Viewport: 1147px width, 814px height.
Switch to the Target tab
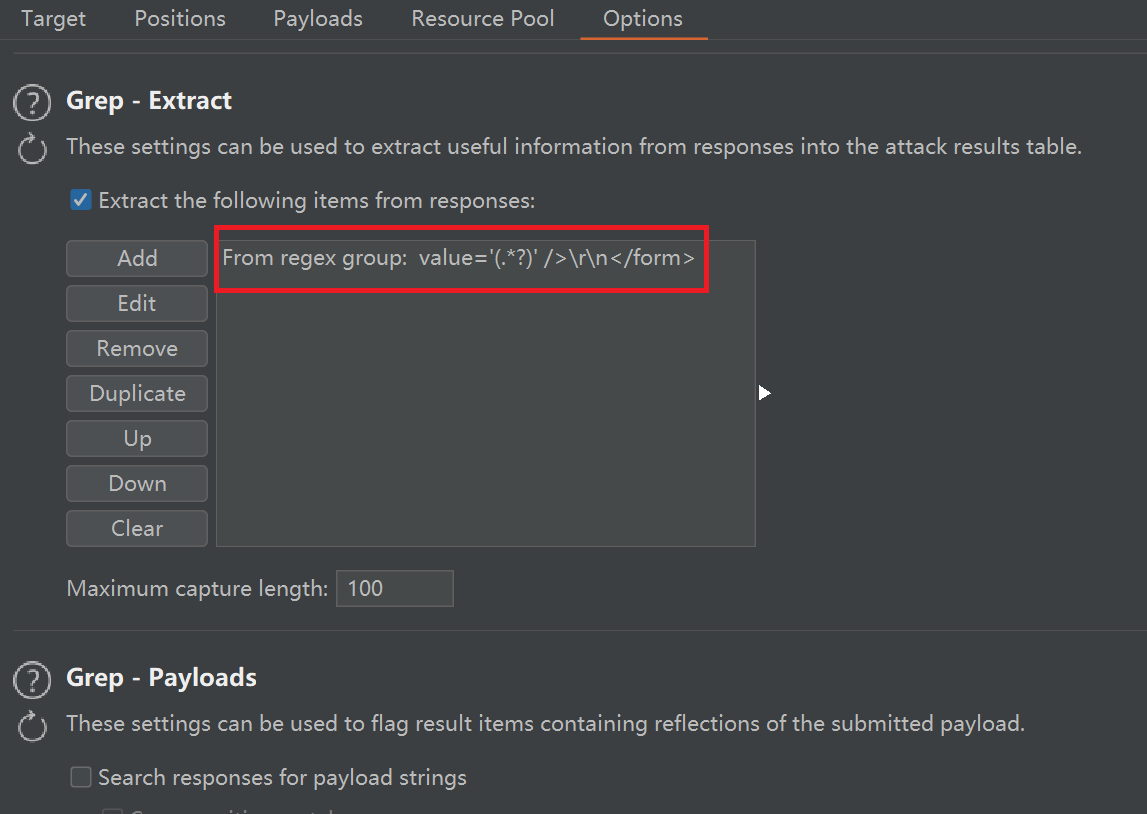coord(53,19)
